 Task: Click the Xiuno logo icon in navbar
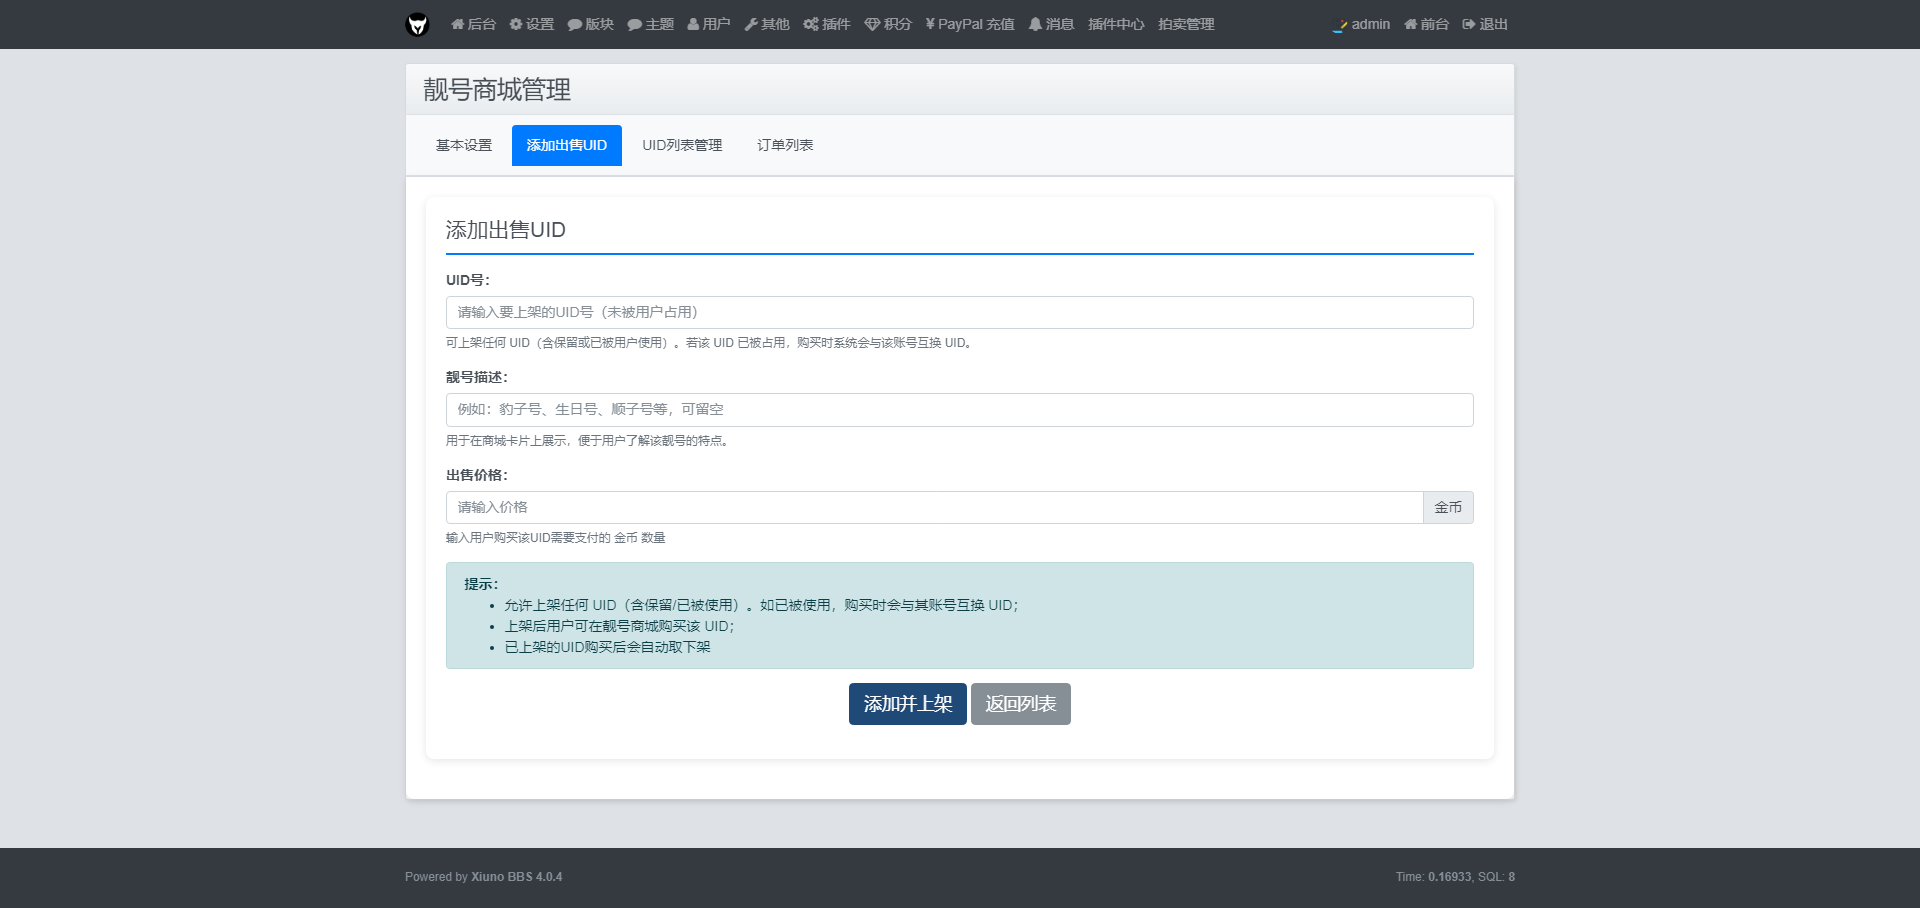coord(417,24)
